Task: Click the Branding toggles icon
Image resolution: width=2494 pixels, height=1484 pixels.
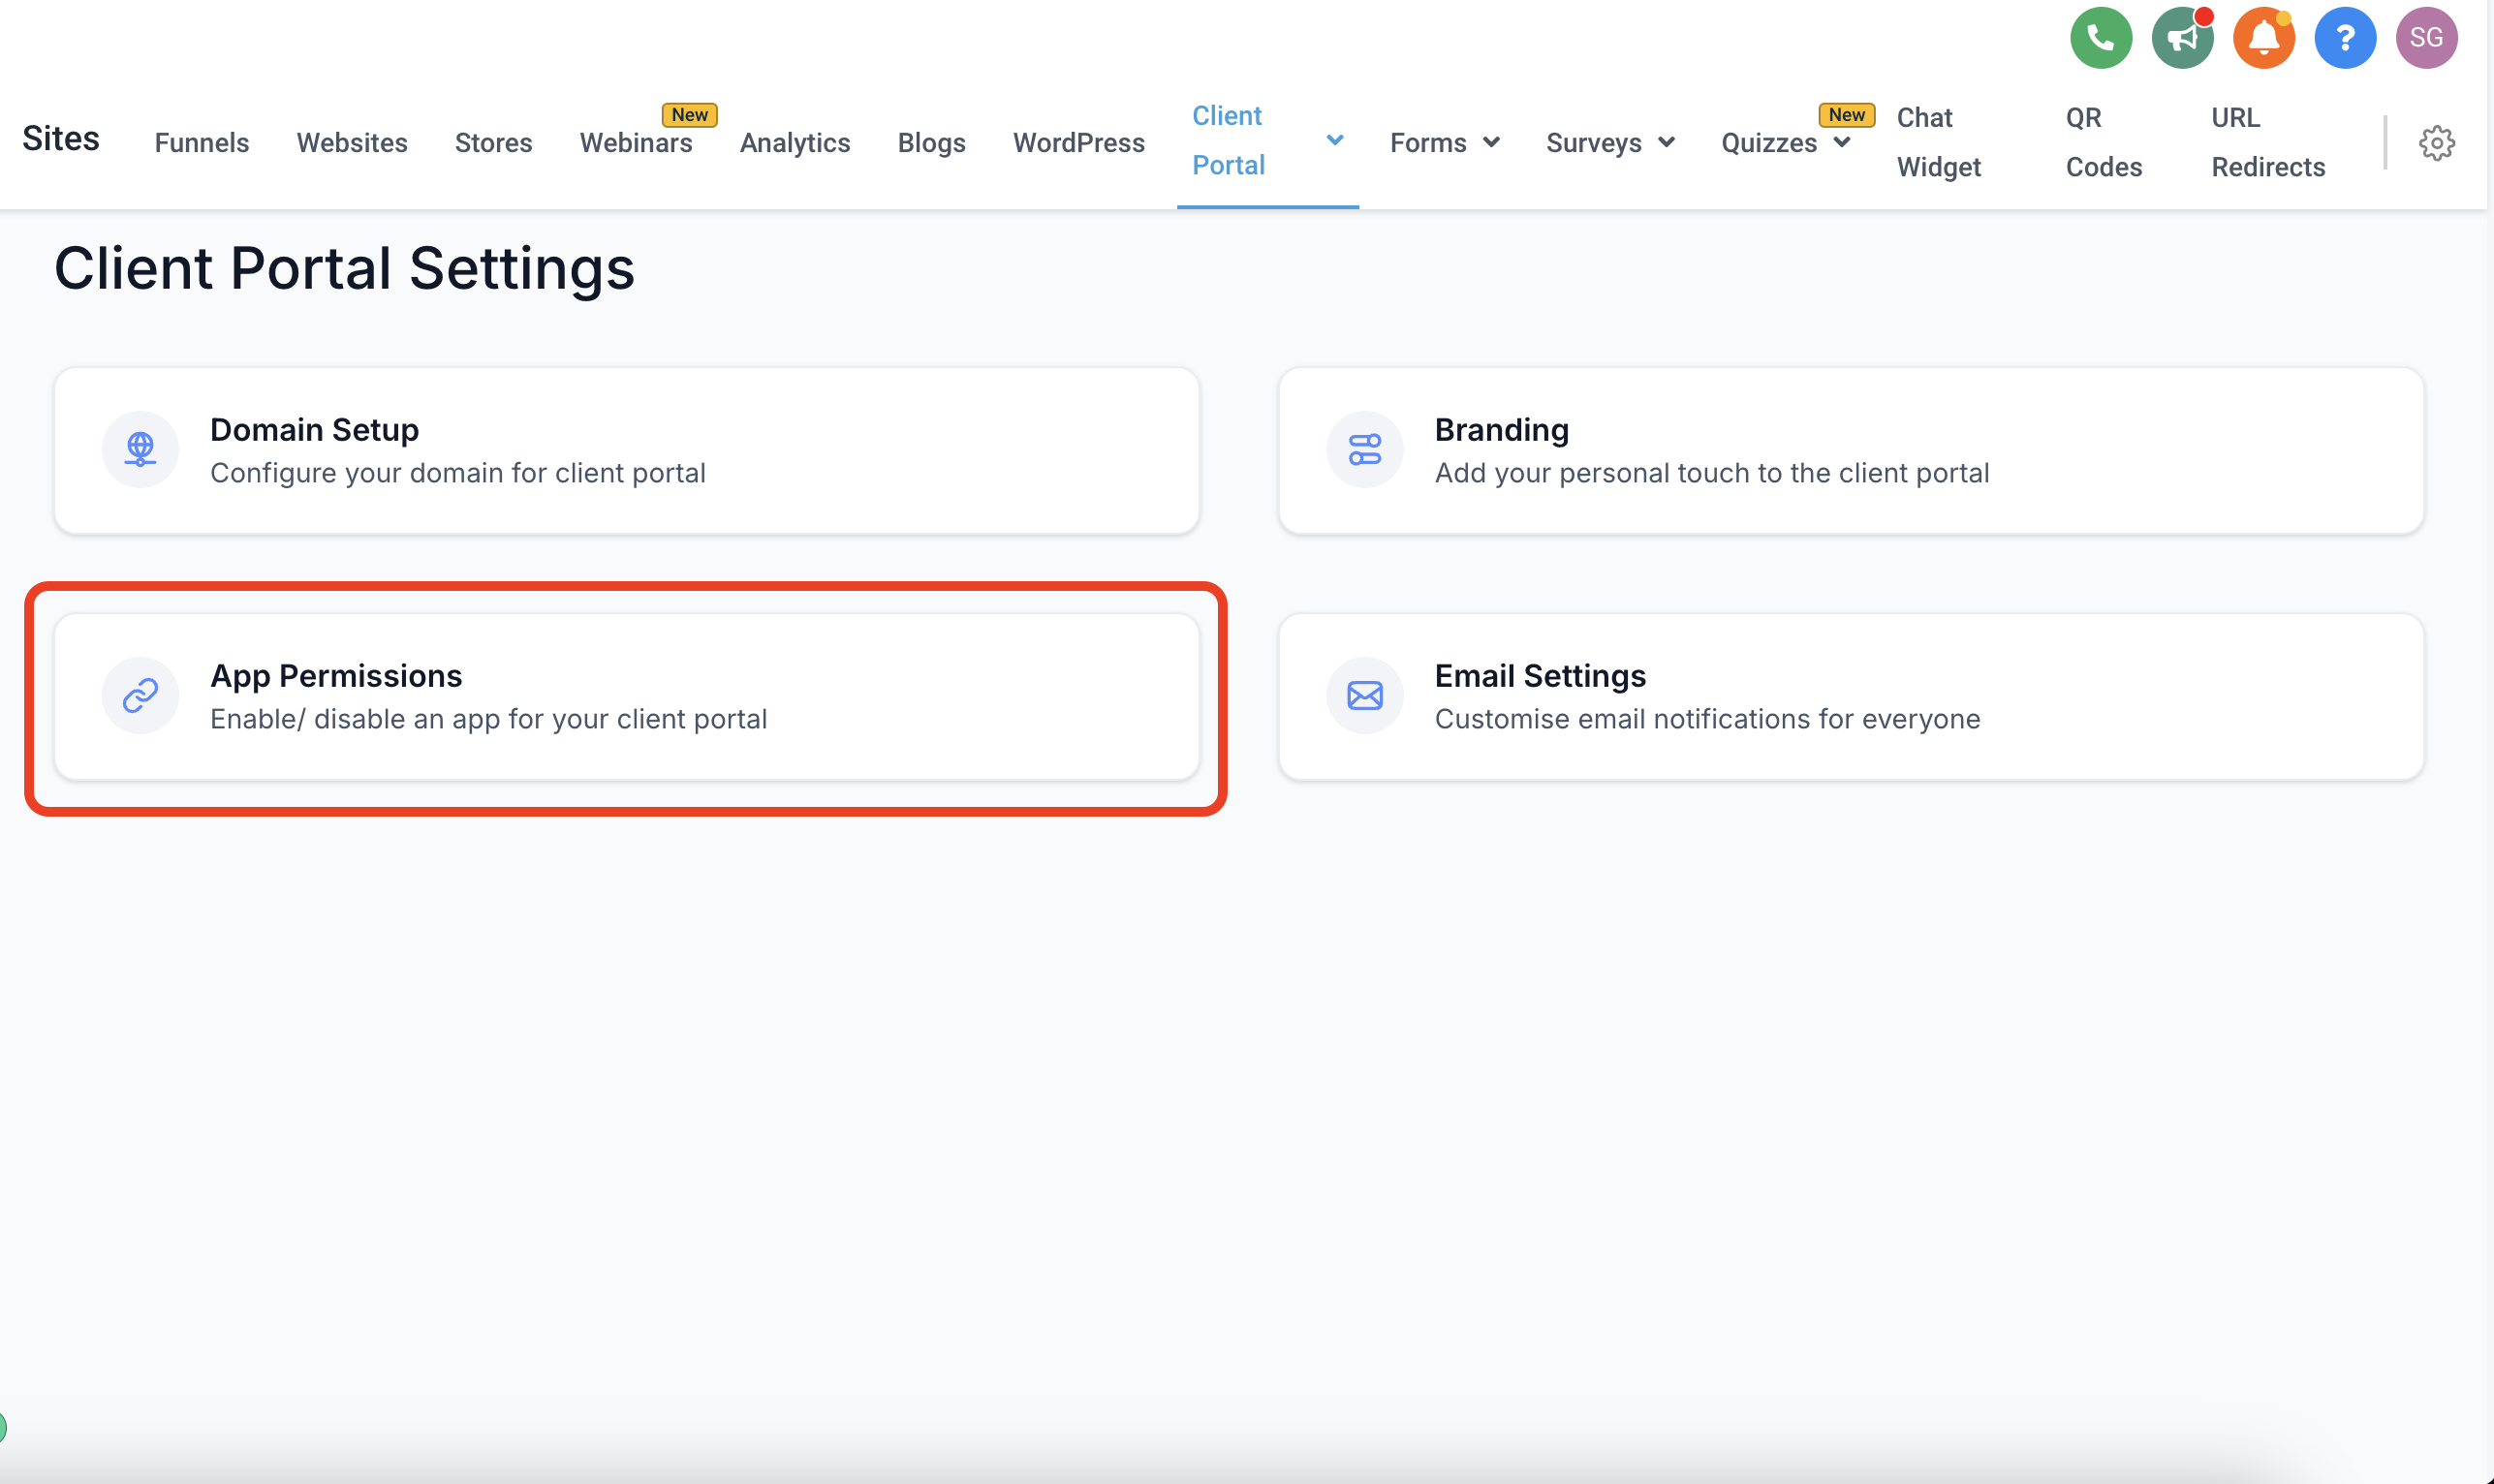Action: (x=1364, y=450)
